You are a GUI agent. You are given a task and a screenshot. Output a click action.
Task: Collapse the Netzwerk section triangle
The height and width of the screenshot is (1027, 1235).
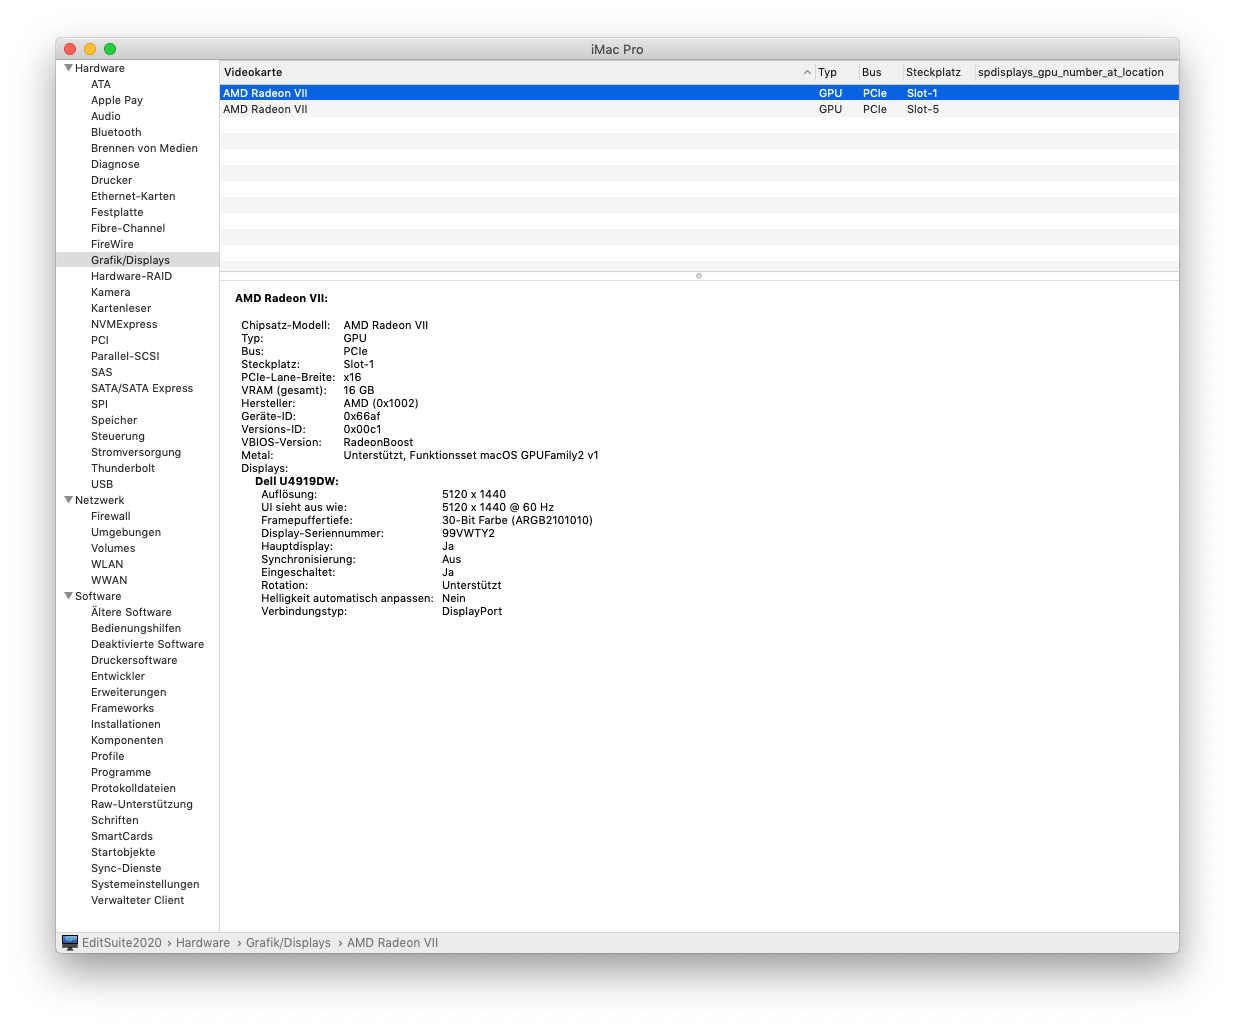point(68,500)
